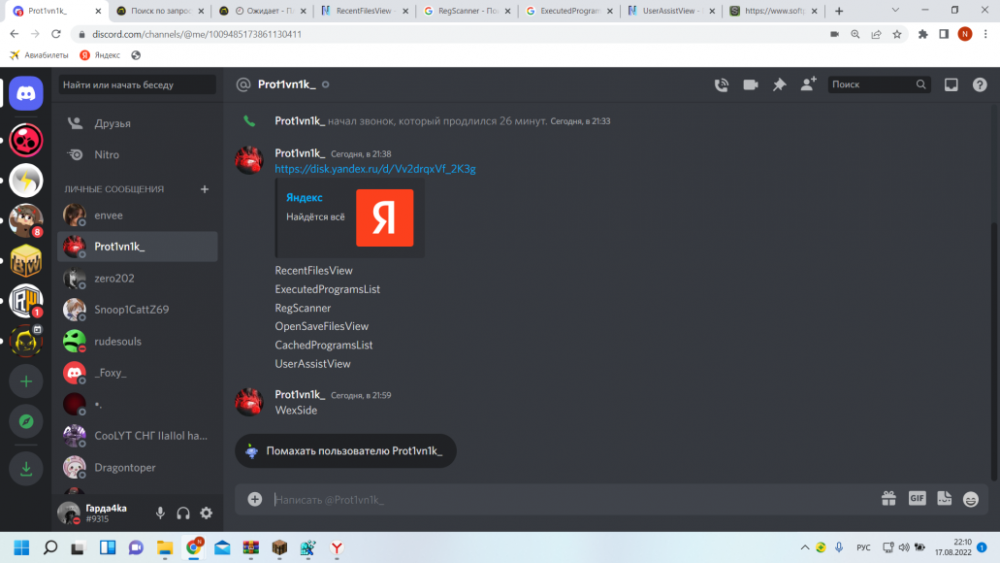Viewport: 1000px width, 563px height.
Task: Open the Авиабилеты bookmark
Action: [x=39, y=55]
